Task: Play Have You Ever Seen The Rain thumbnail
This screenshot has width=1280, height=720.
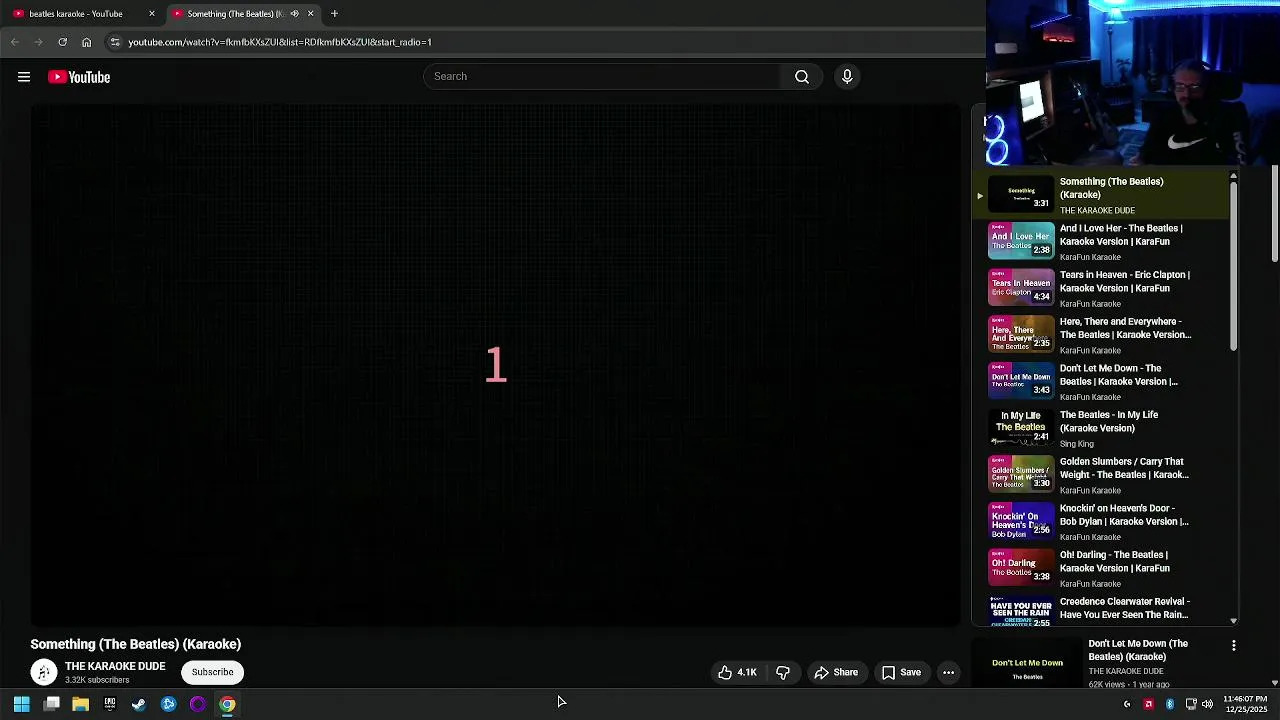Action: click(1021, 612)
